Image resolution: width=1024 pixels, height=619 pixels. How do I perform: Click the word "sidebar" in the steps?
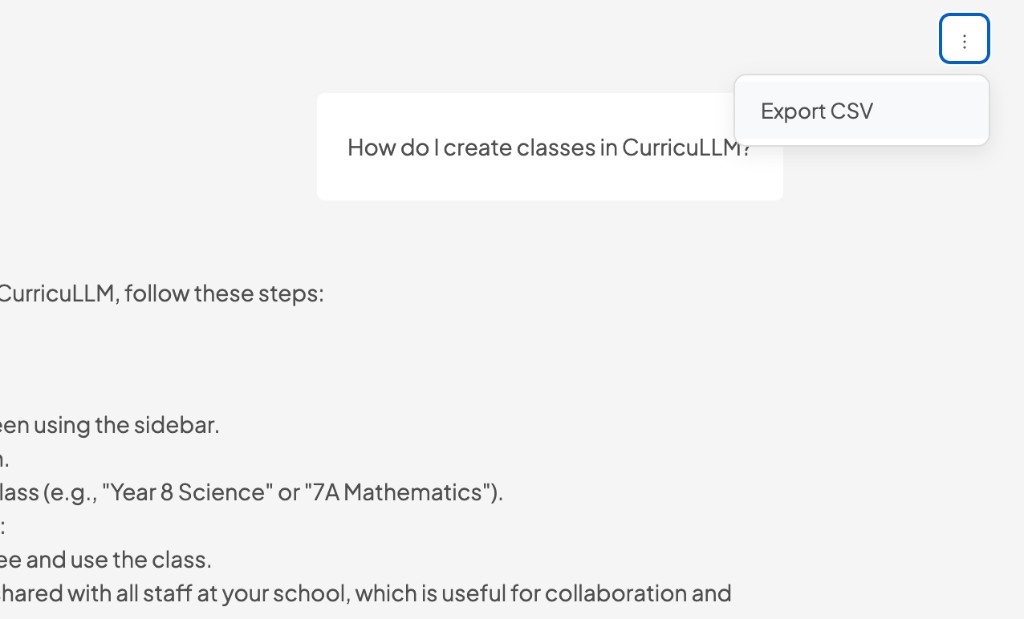click(x=183, y=425)
